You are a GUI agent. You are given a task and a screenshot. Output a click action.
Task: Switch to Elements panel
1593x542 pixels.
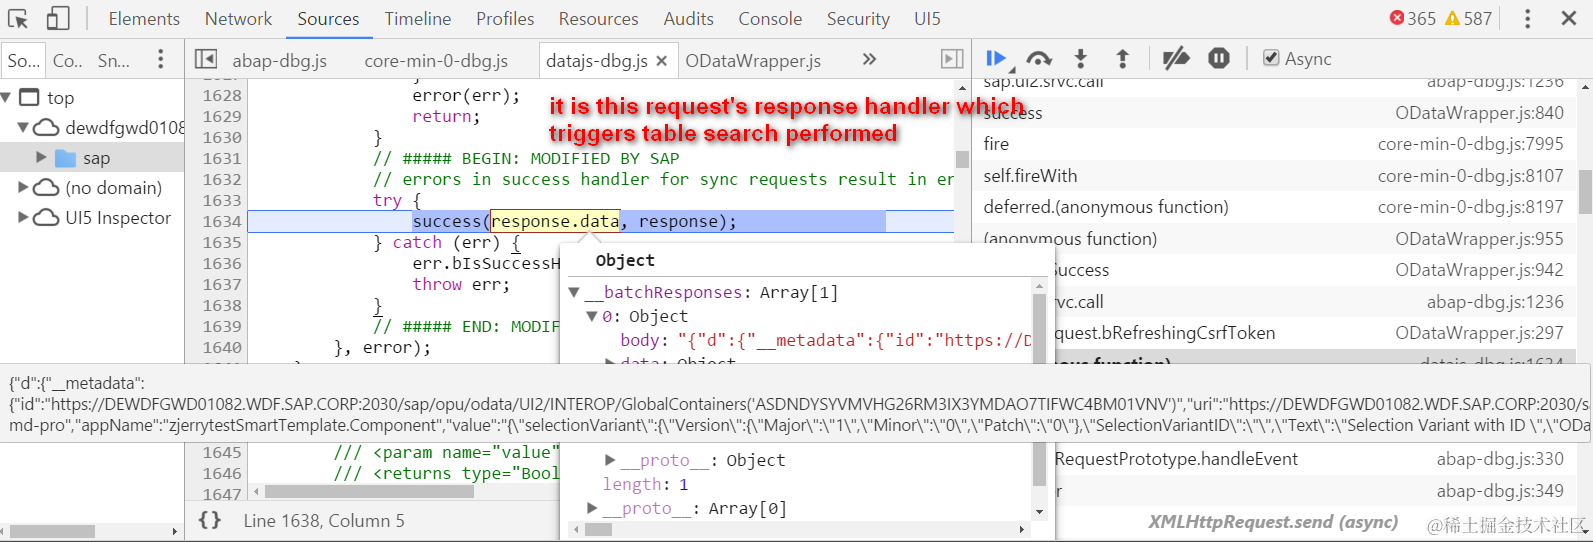click(144, 18)
